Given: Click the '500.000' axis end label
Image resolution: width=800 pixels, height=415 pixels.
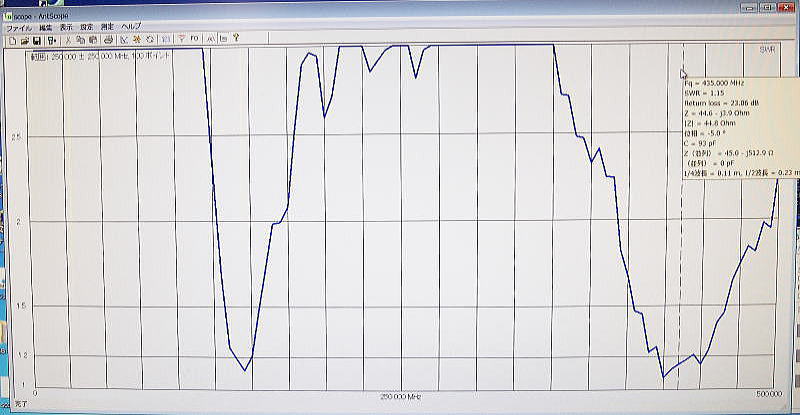Looking at the screenshot, I should pos(768,394).
